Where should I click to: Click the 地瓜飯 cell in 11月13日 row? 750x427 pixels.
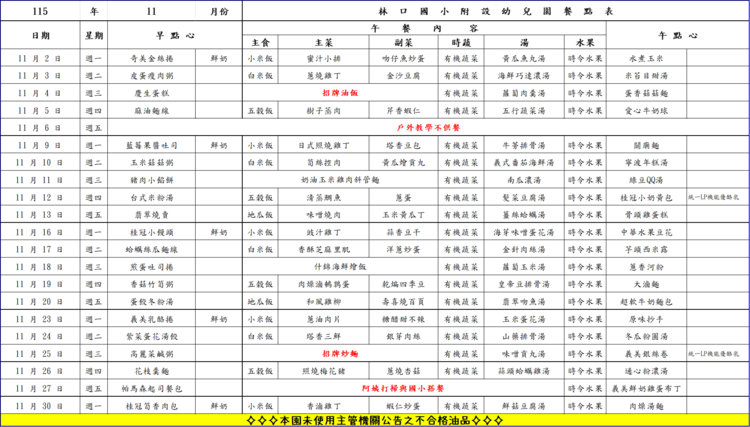pyautogui.click(x=260, y=215)
